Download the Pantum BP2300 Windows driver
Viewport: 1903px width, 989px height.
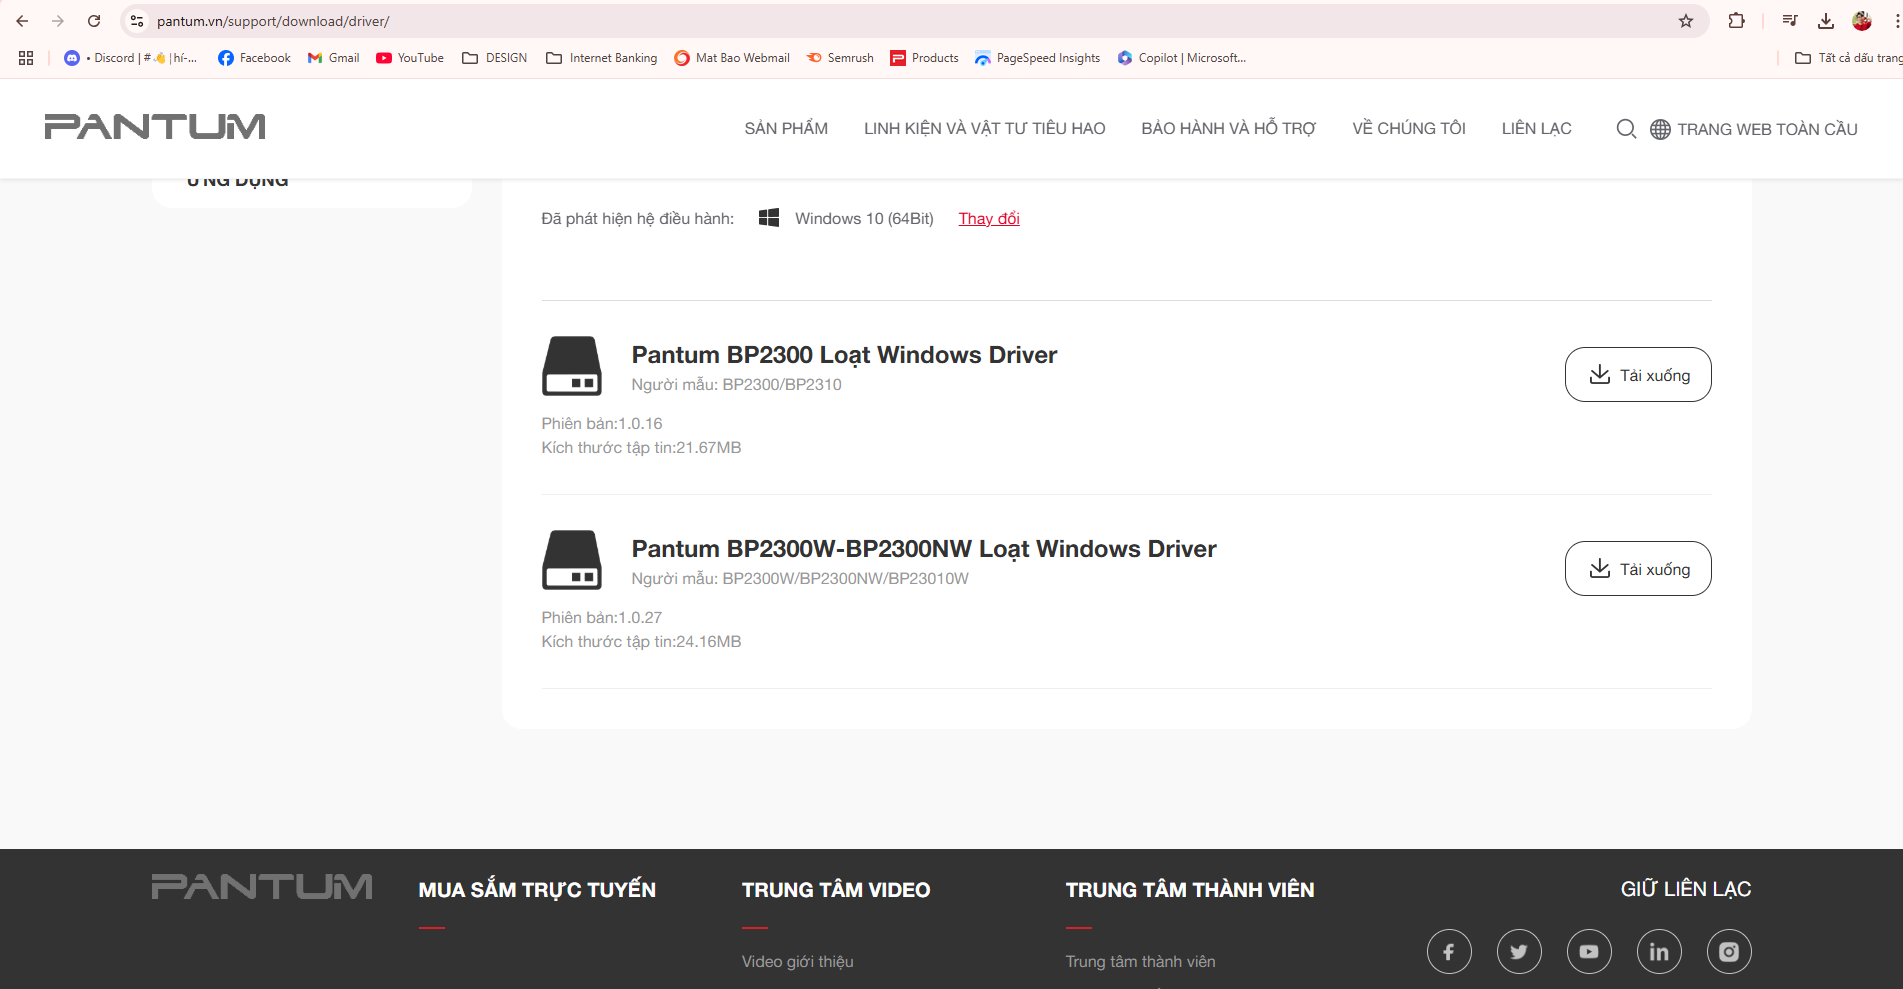[x=1637, y=375]
